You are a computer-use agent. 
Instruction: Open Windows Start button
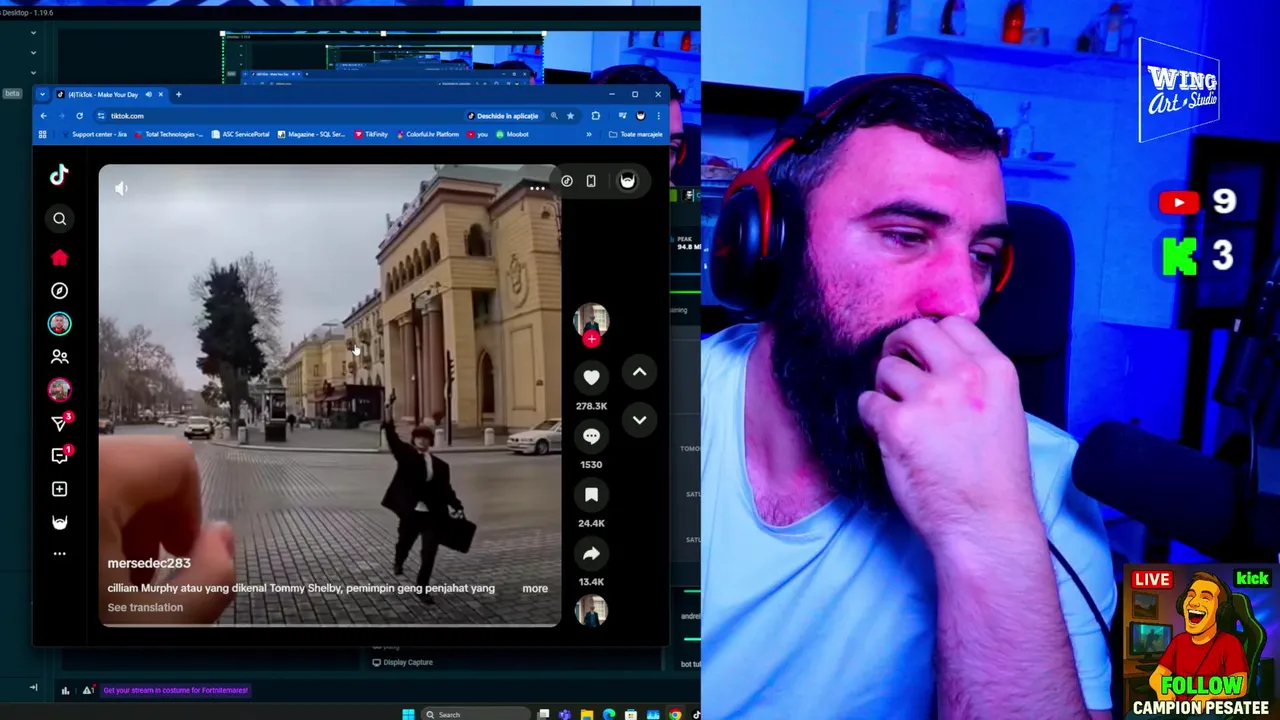408,713
